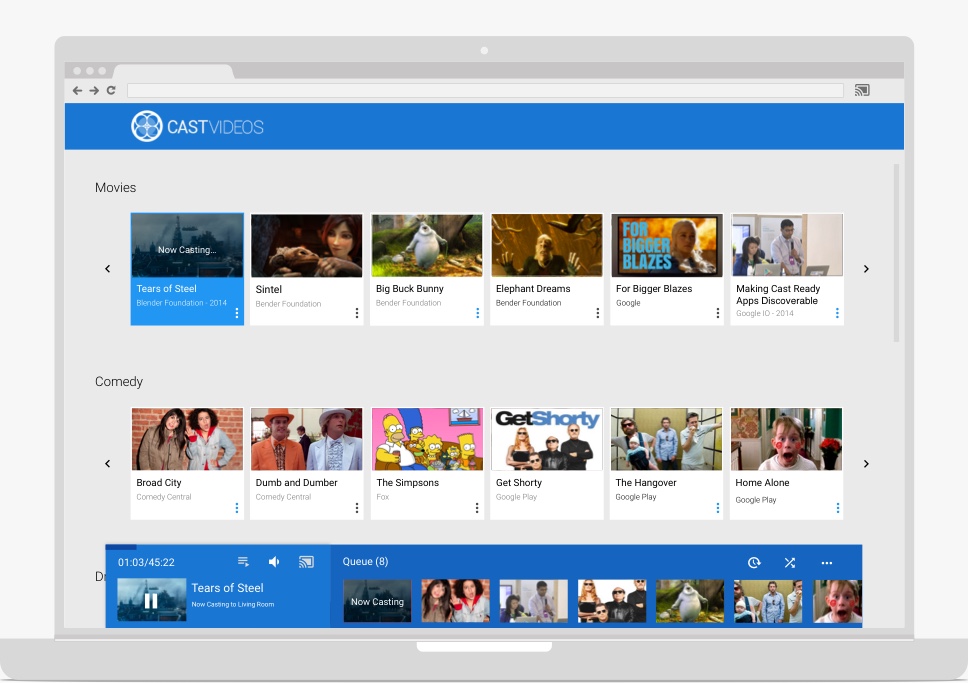Click the Get Shorty thumbnail

click(547, 439)
